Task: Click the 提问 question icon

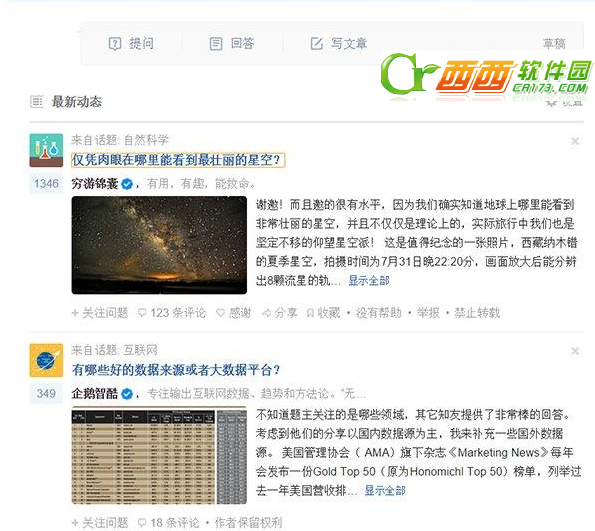Action: pyautogui.click(x=115, y=44)
